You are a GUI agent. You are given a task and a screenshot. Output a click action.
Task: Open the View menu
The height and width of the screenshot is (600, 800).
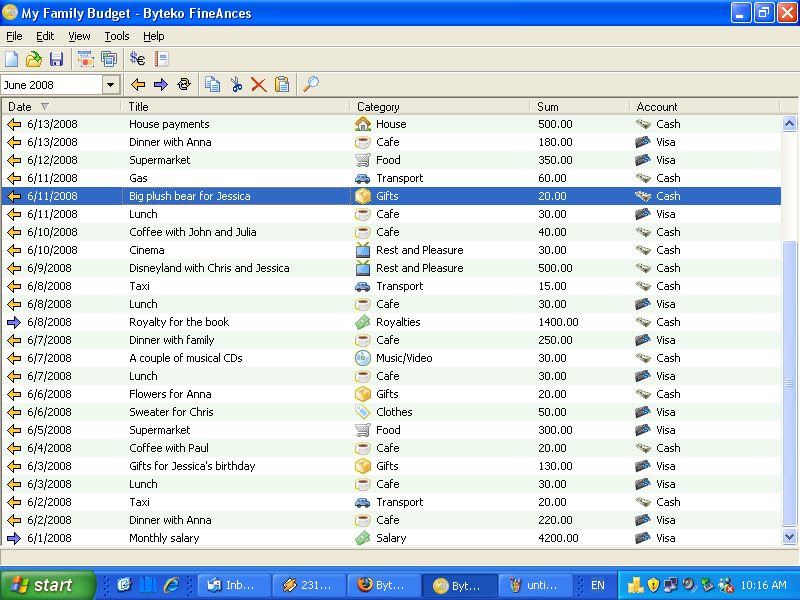79,36
